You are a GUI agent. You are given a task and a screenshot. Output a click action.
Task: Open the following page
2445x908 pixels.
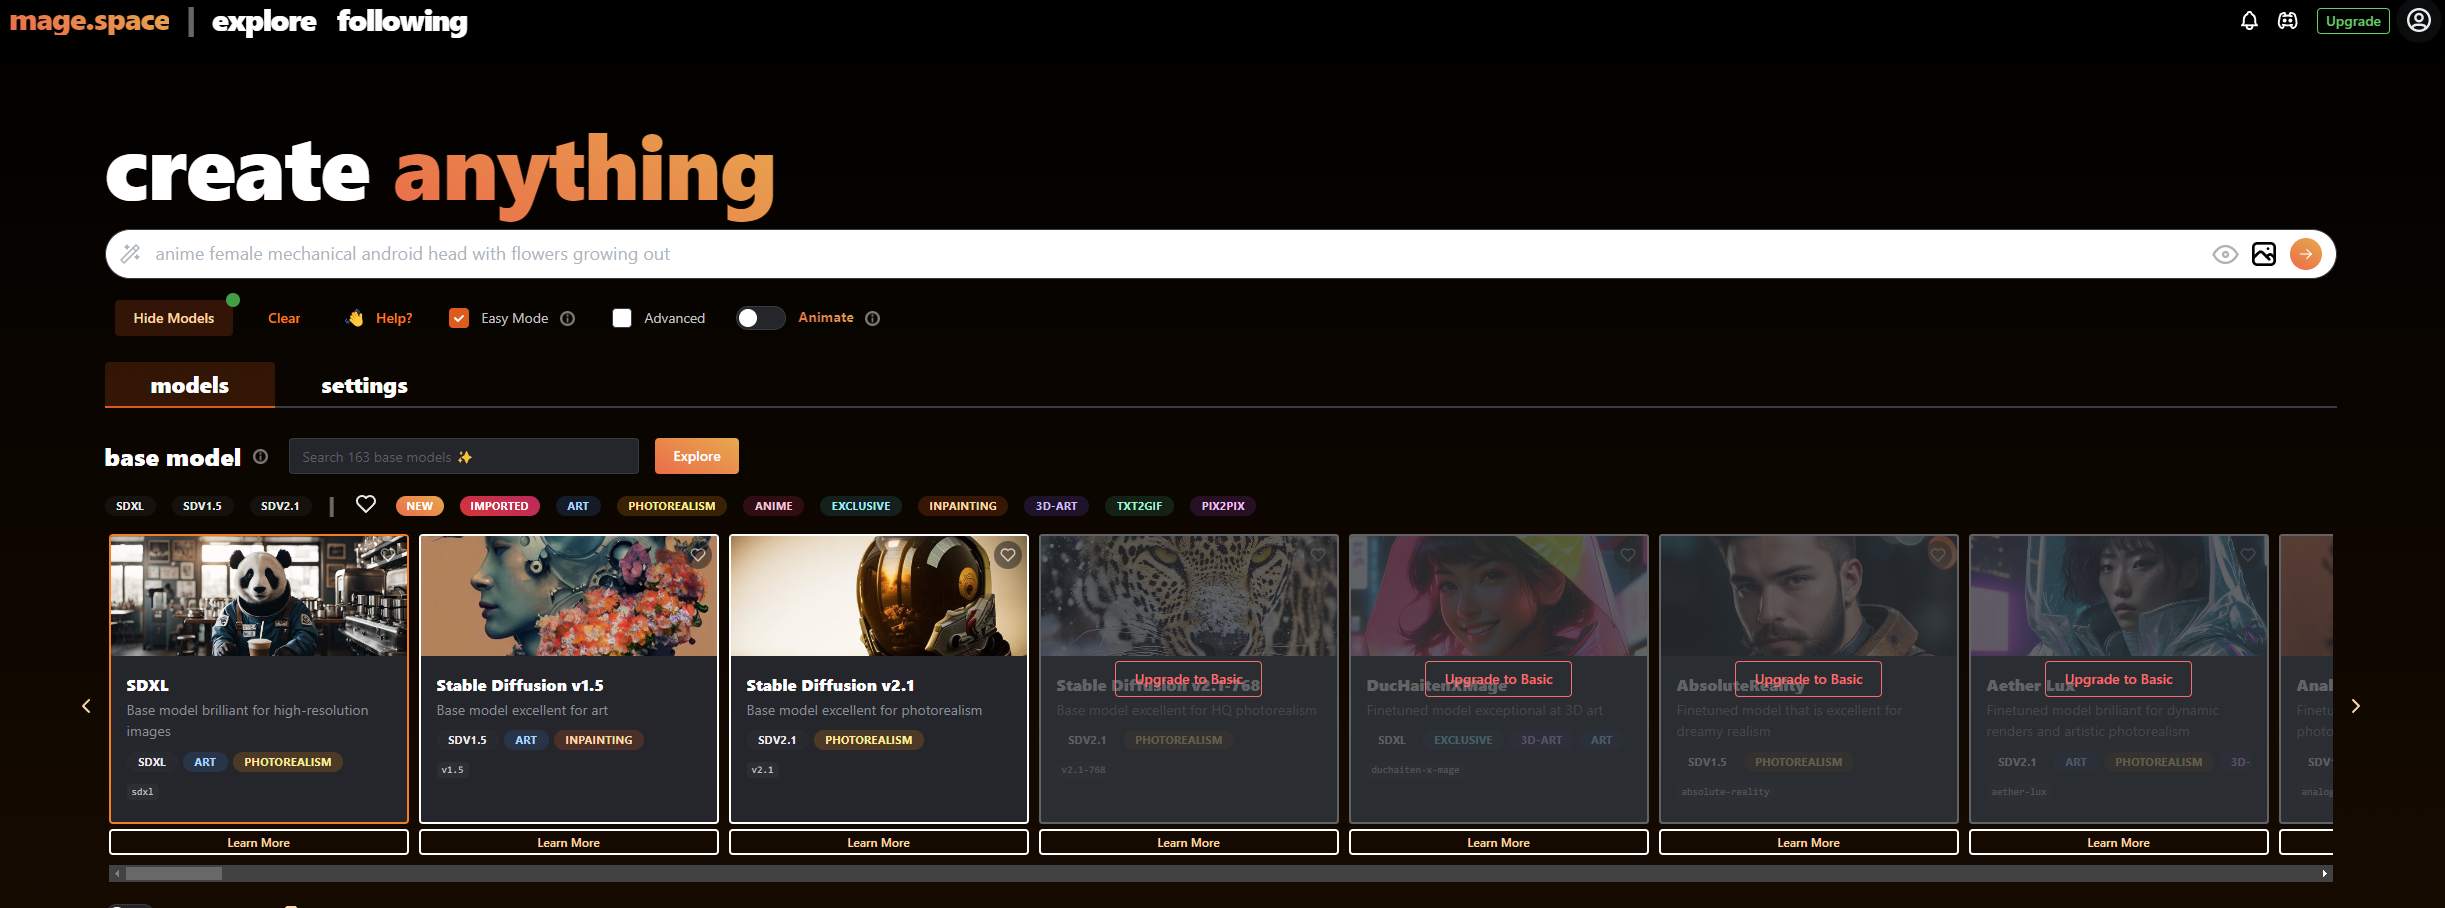[x=402, y=21]
